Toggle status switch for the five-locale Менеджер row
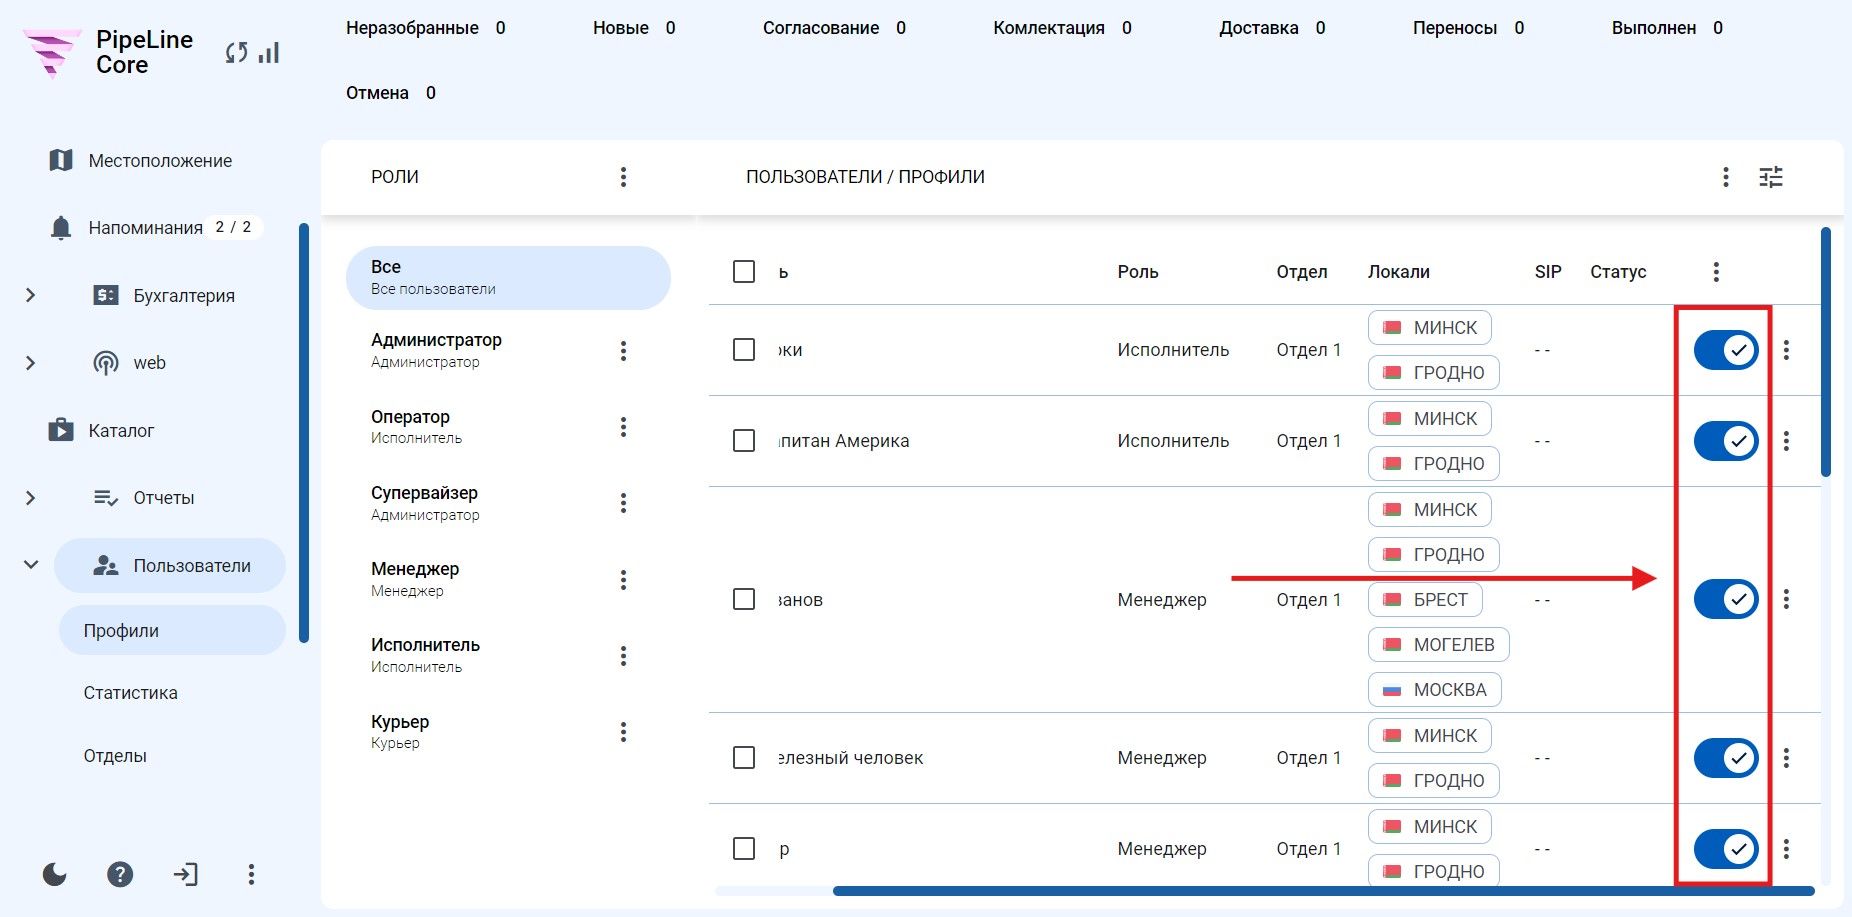 coord(1726,599)
